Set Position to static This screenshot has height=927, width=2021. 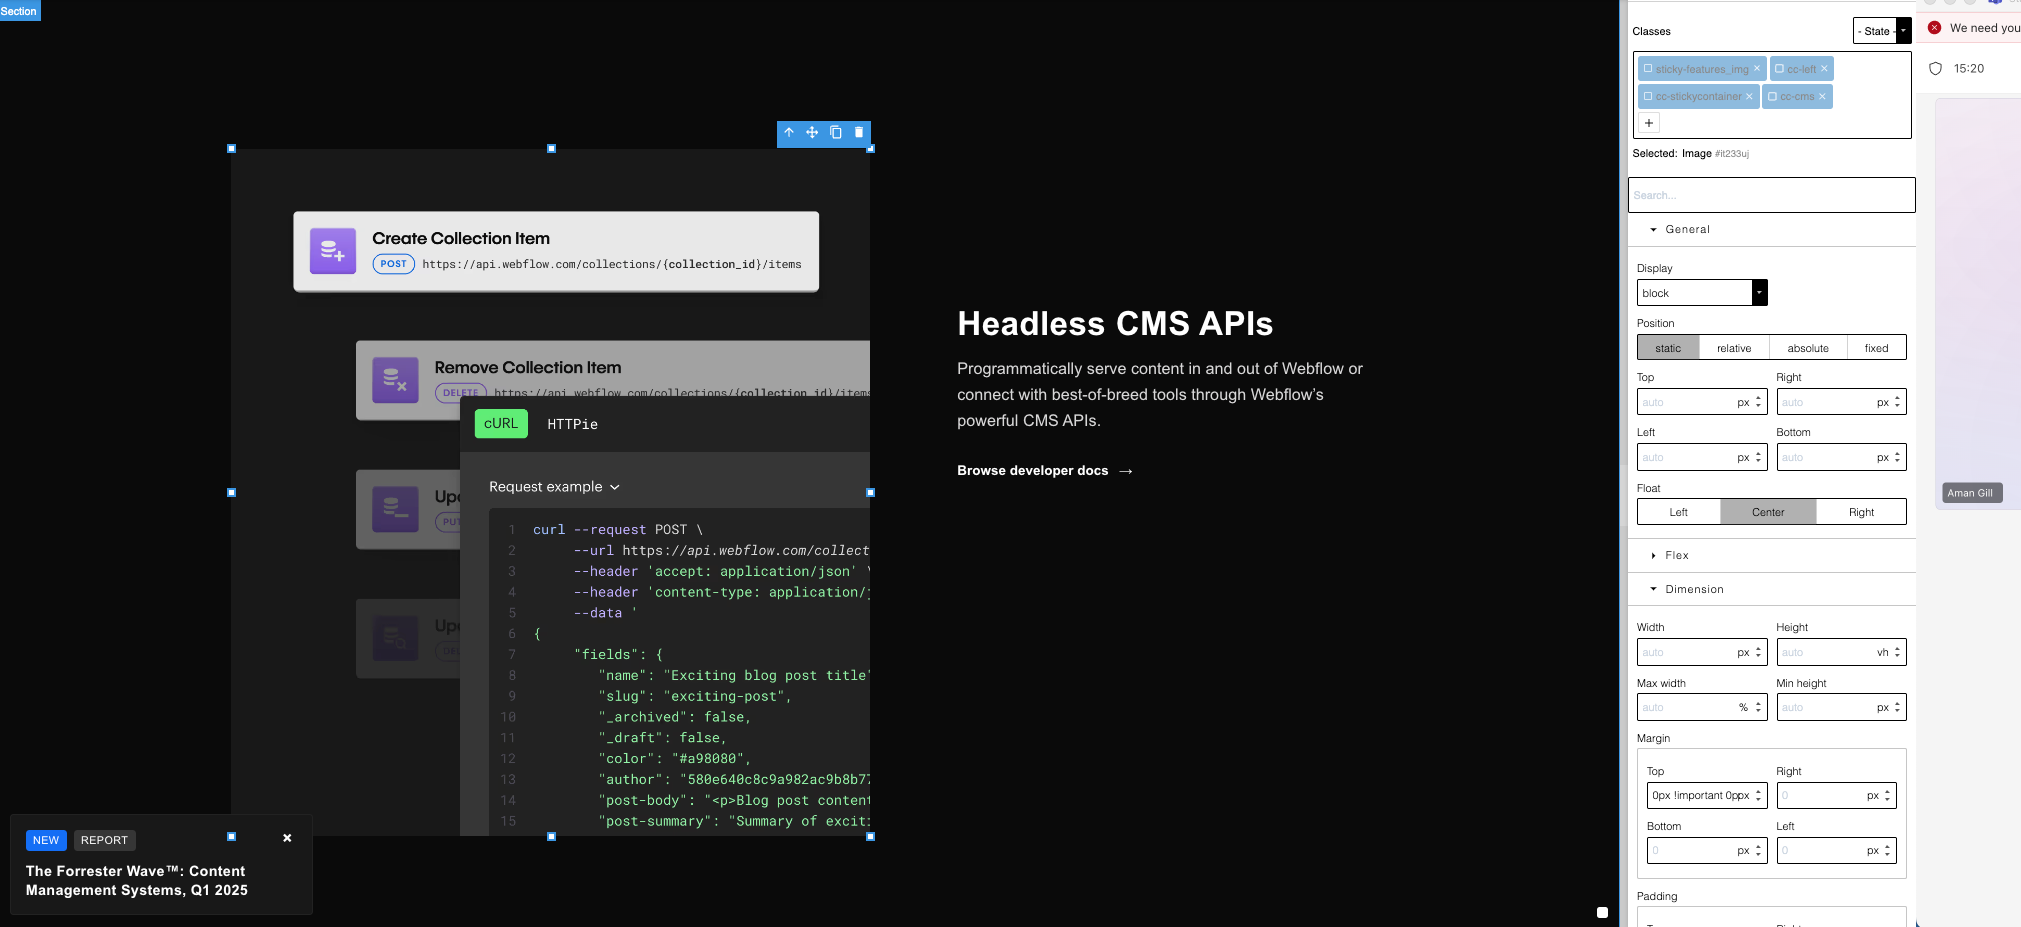(1668, 348)
